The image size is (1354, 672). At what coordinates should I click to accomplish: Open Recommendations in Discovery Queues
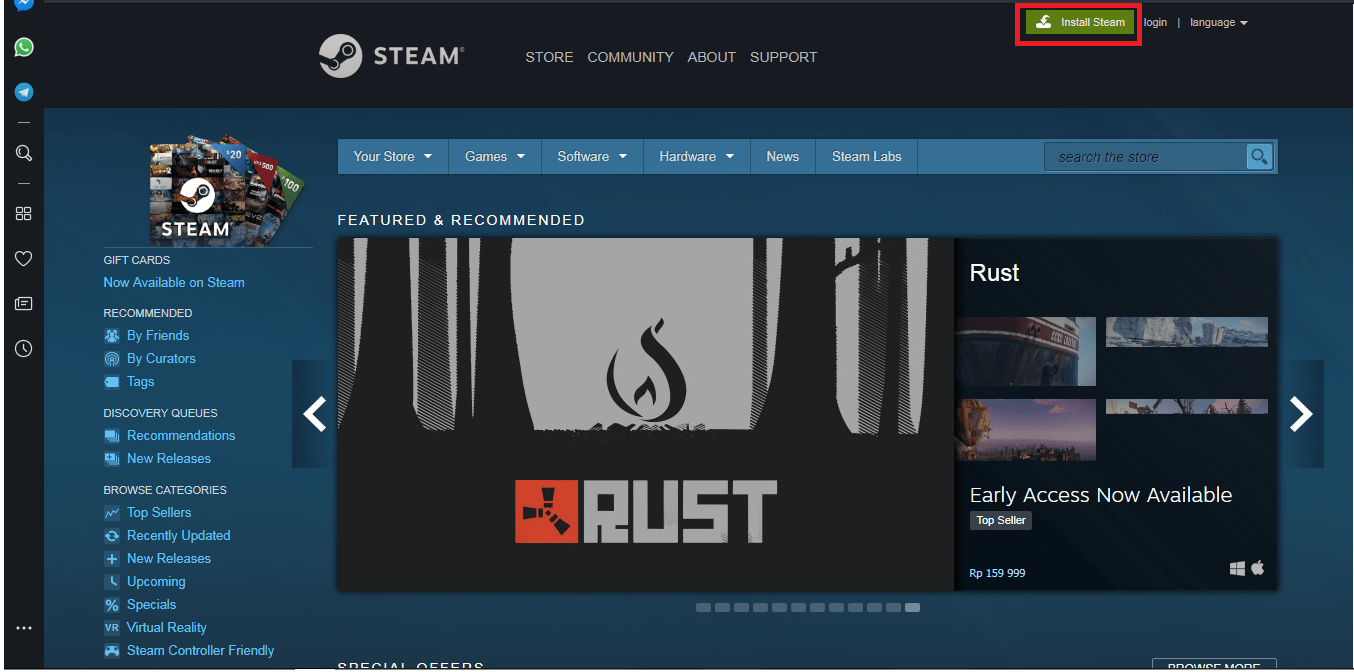[180, 435]
